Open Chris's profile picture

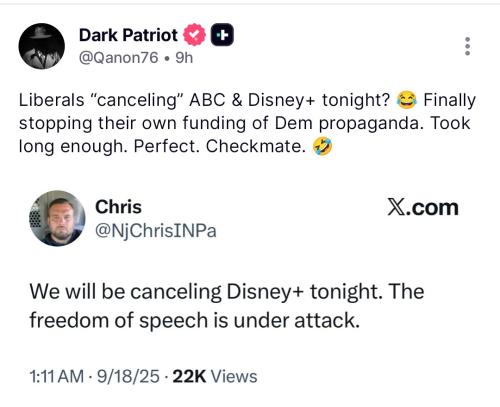(57, 218)
